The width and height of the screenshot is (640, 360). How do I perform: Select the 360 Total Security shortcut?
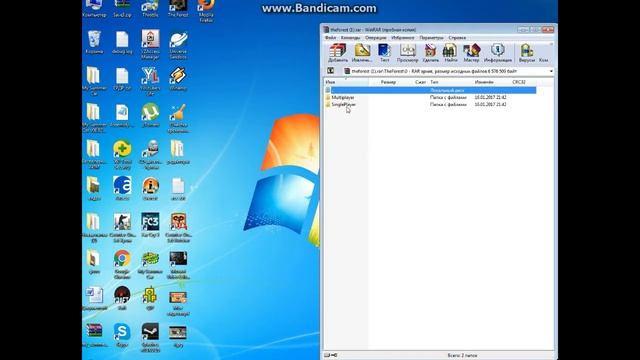pyautogui.click(x=122, y=155)
